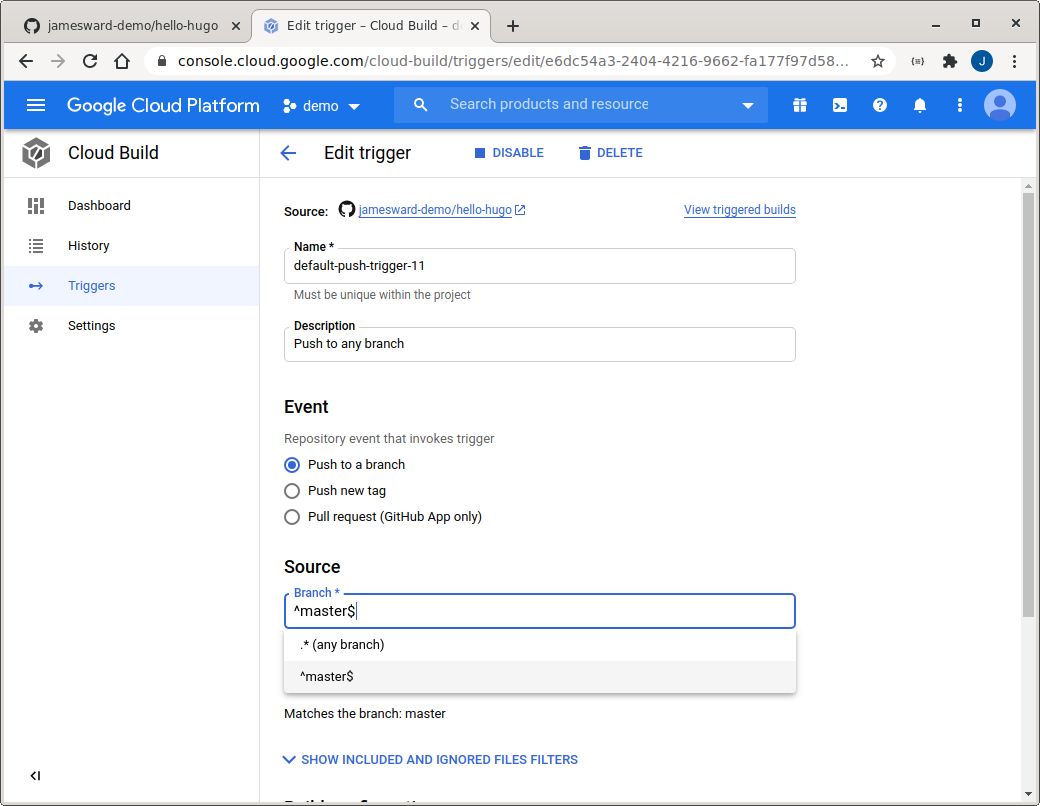The height and width of the screenshot is (806, 1040).
Task: Click the DISABLE trigger button
Action: pyautogui.click(x=508, y=153)
